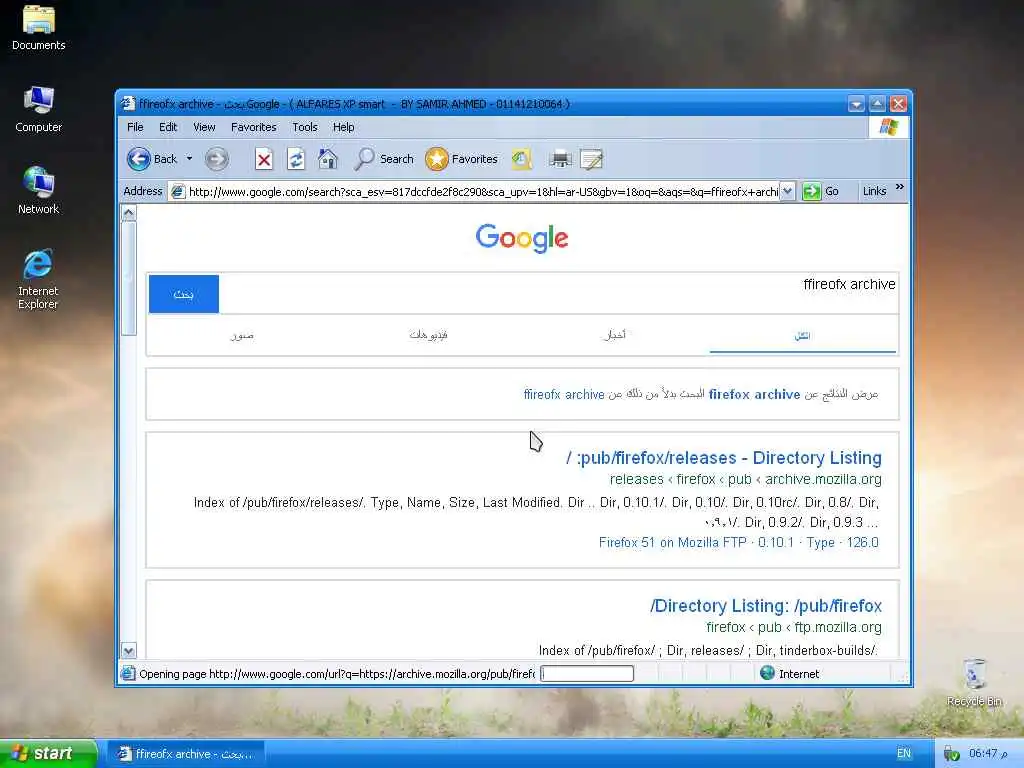Open the View menu

(x=204, y=127)
